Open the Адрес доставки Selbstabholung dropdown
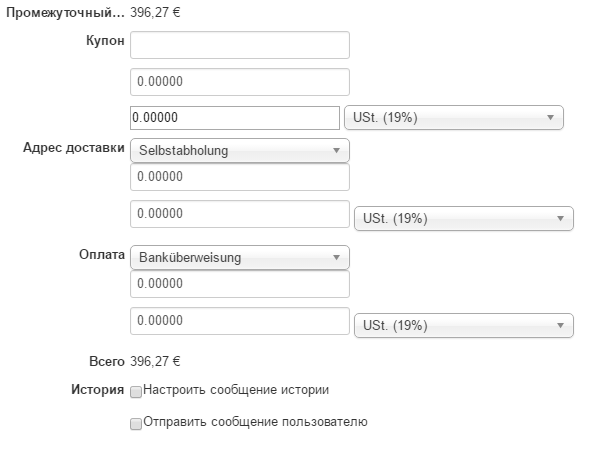The height and width of the screenshot is (454, 600). [x=240, y=151]
